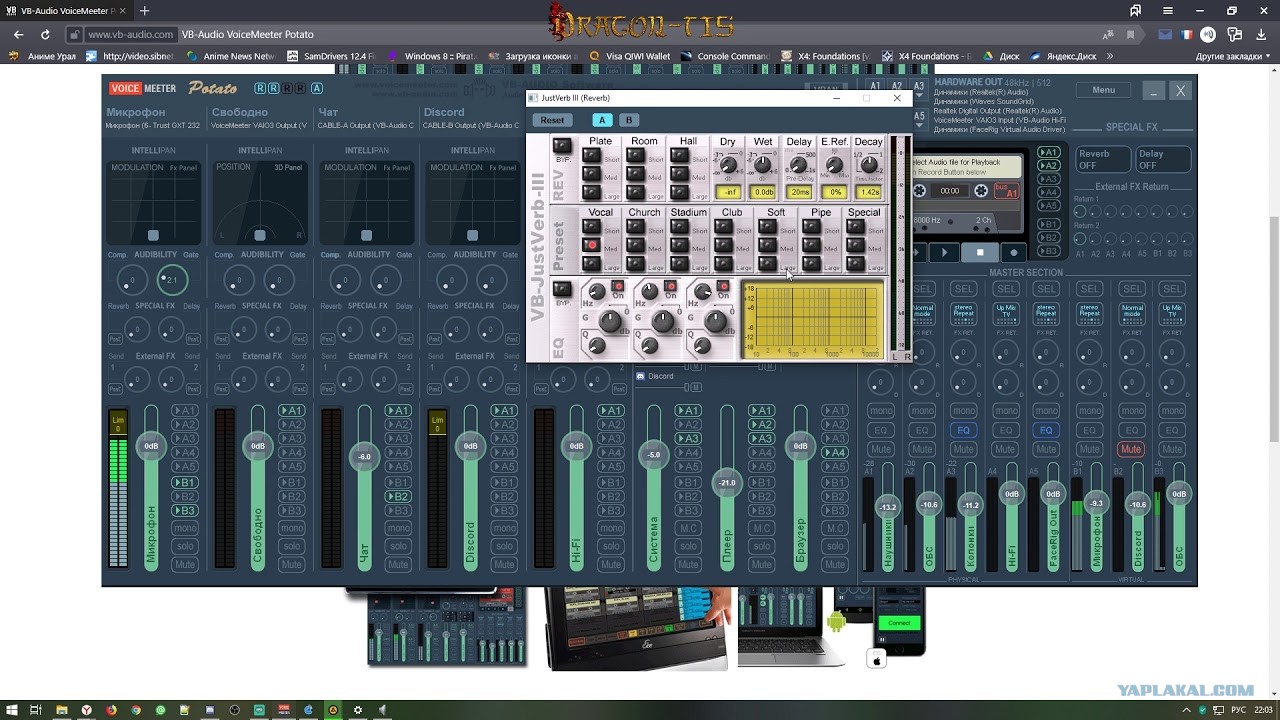Mute the Микрофон input strip

pyautogui.click(x=184, y=565)
